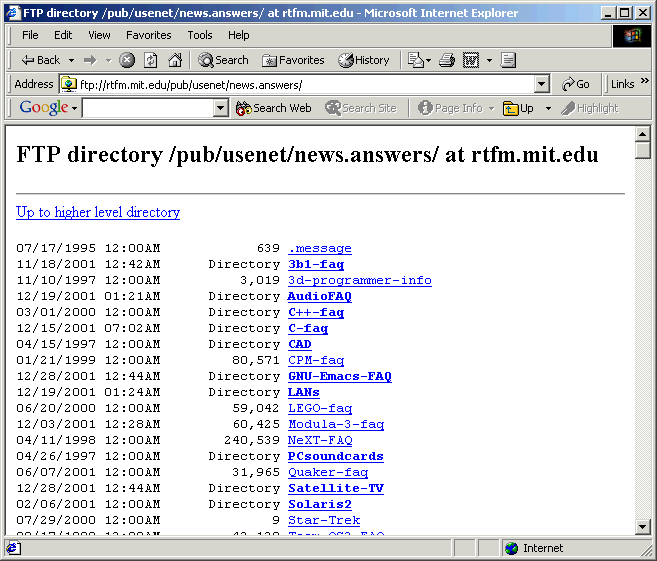
Task: Open the Search pane from toolbar
Action: [x=224, y=60]
